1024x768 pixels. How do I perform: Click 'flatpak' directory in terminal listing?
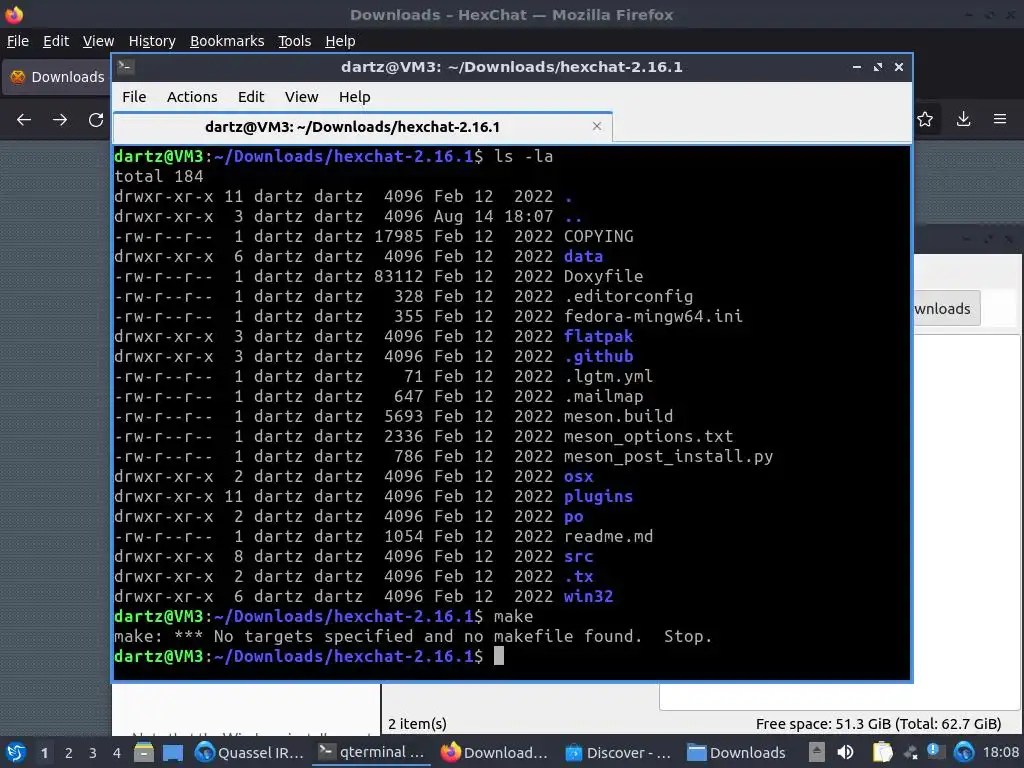(598, 336)
